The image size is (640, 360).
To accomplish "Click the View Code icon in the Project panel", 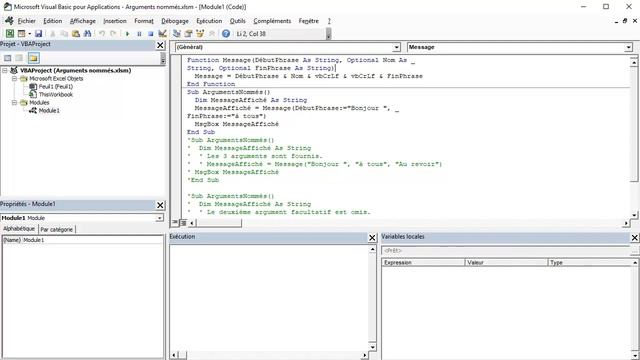I will 7,58.
